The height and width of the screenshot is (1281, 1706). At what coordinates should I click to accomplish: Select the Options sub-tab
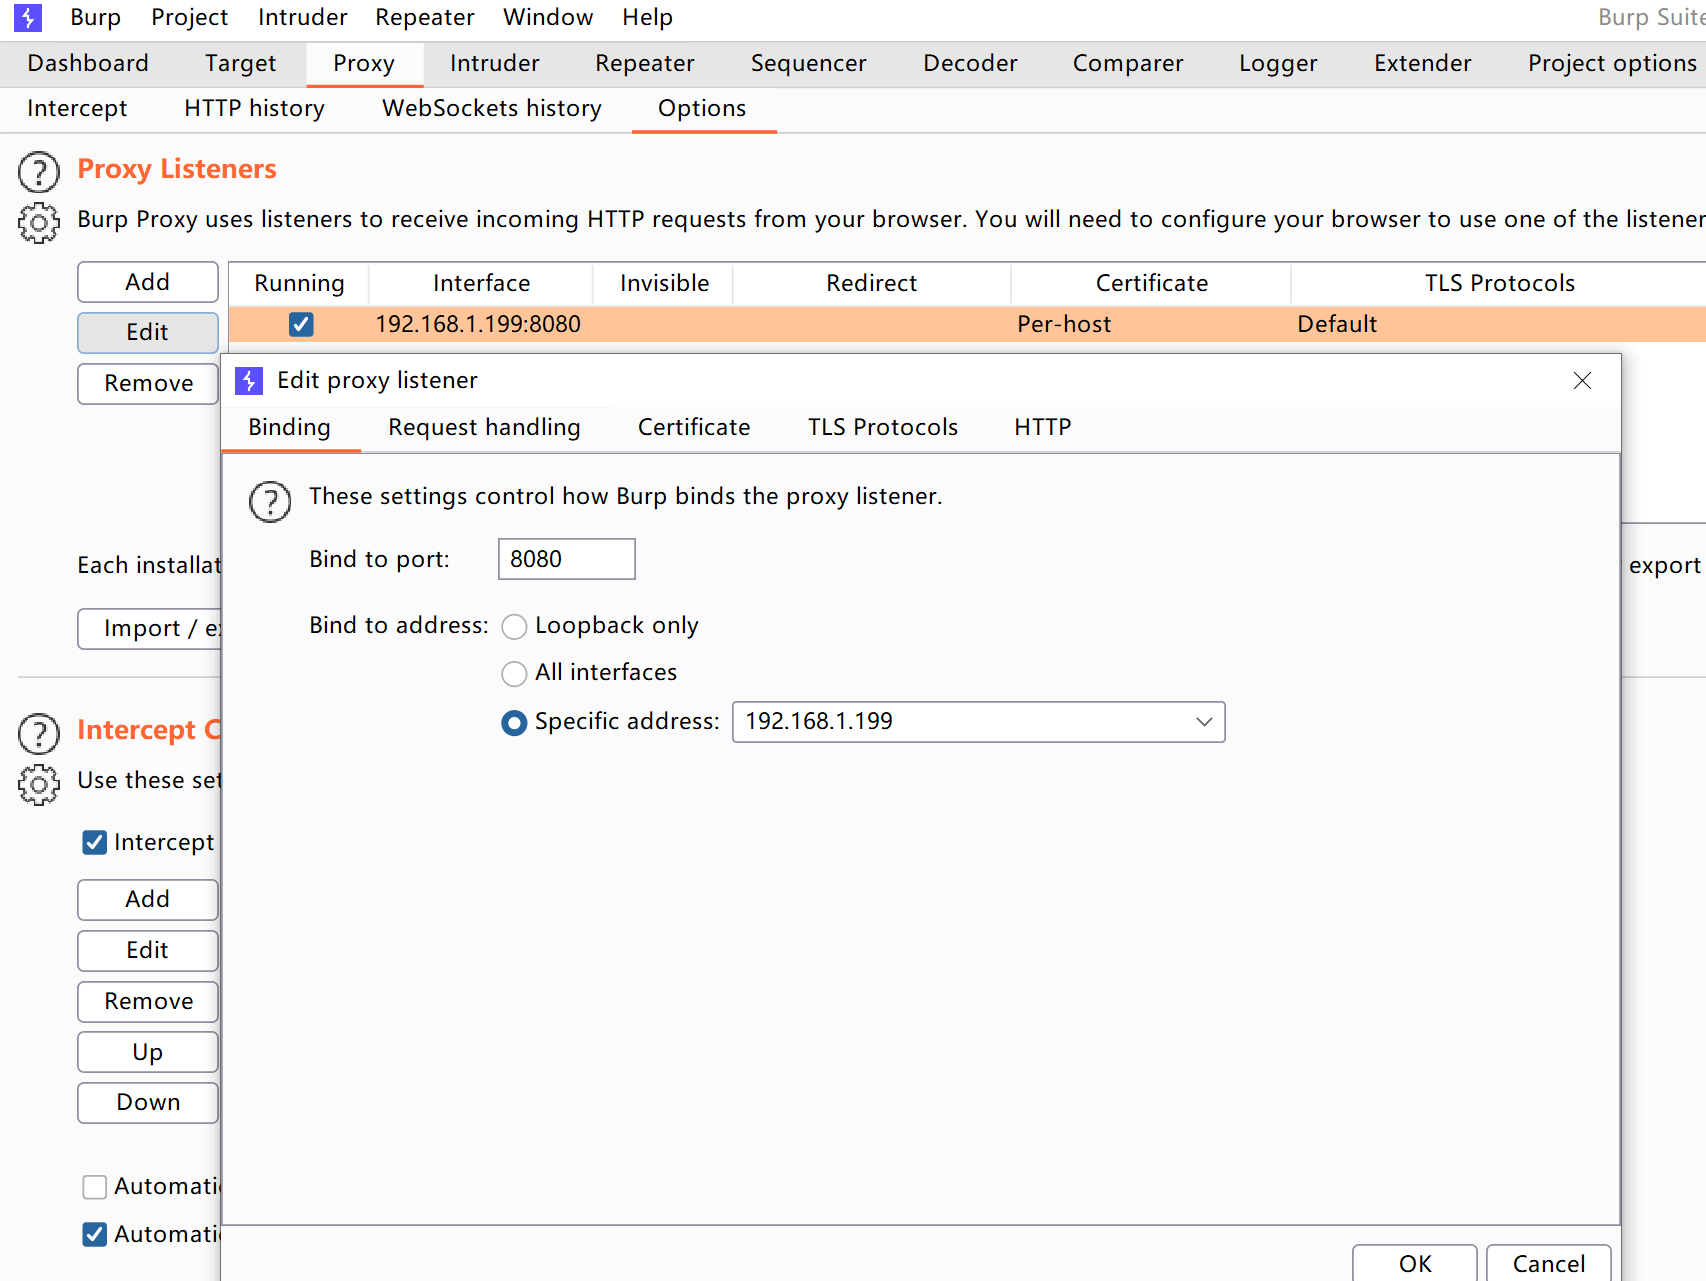(x=702, y=108)
